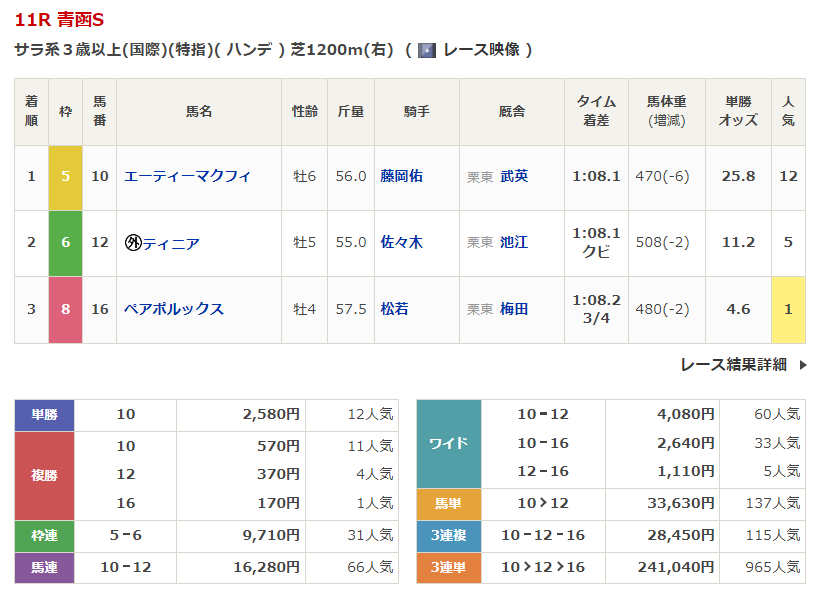
Task: Click the 馬体重 column header
Action: point(667,111)
